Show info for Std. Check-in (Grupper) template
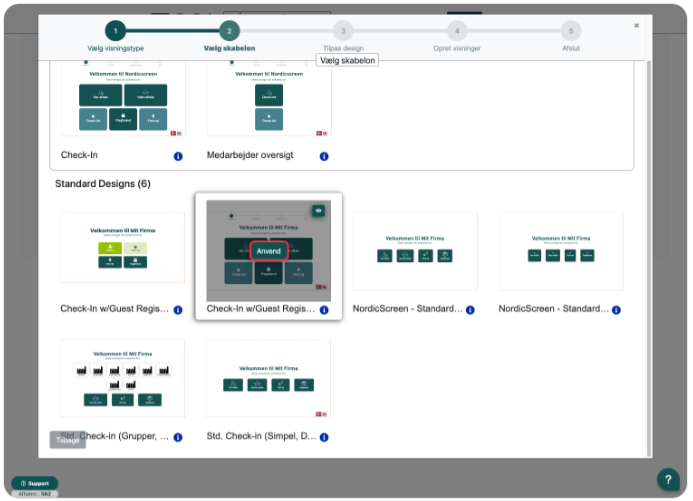 (x=178, y=437)
